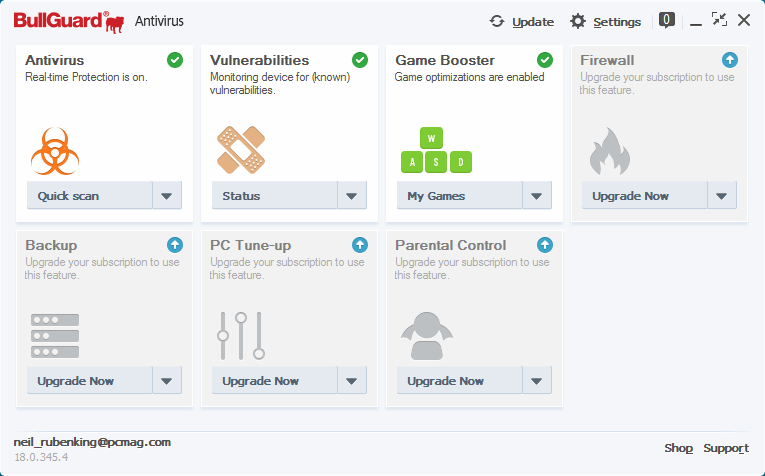Click the Vulnerabilities bandage icon
The height and width of the screenshot is (476, 765).
(x=240, y=150)
